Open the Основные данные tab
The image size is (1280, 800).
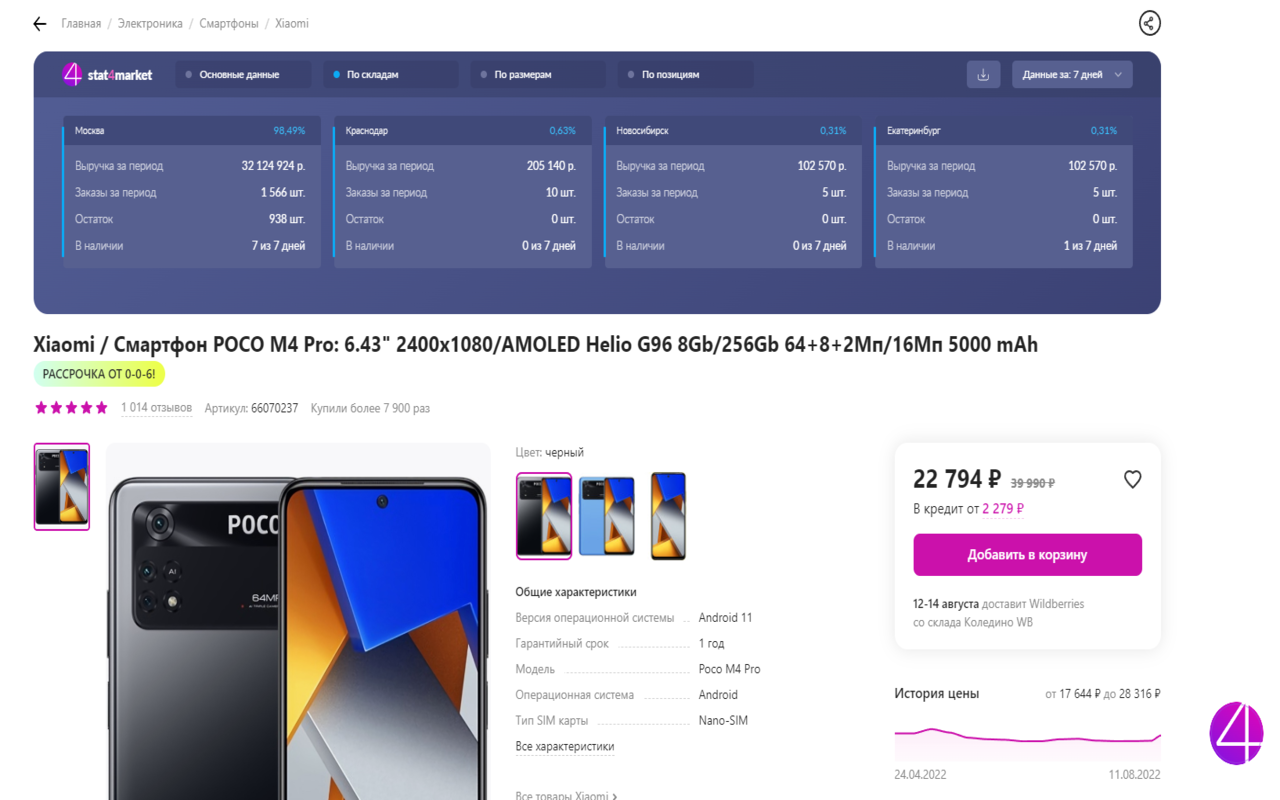coord(242,73)
